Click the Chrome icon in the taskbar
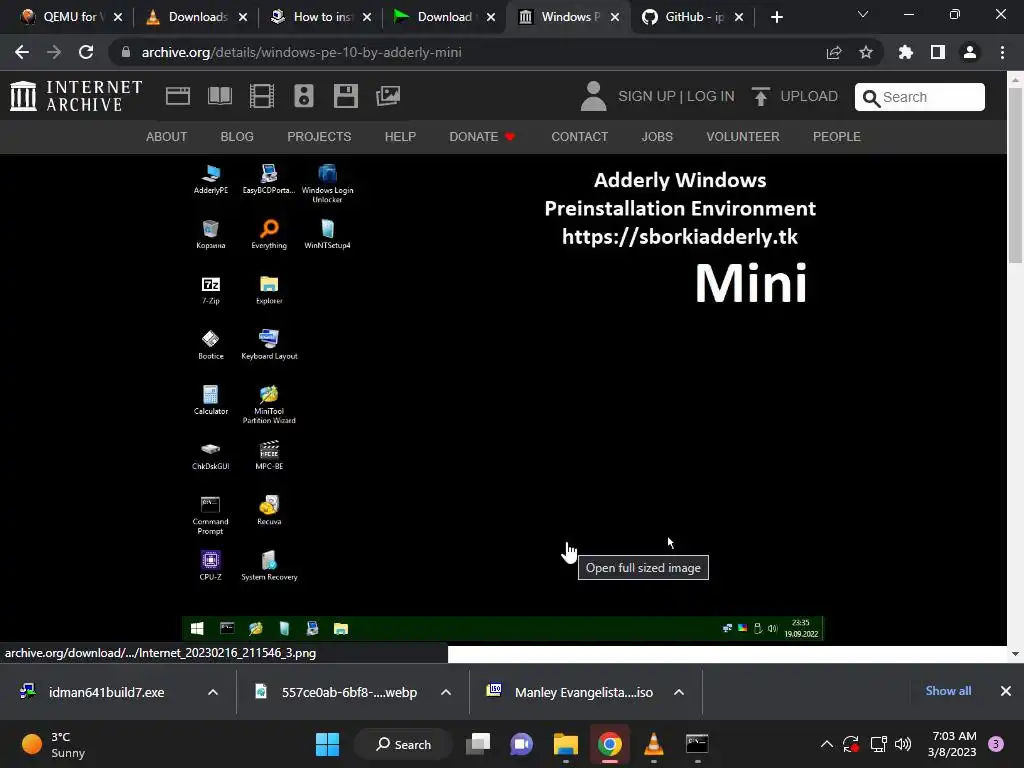 pyautogui.click(x=610, y=744)
